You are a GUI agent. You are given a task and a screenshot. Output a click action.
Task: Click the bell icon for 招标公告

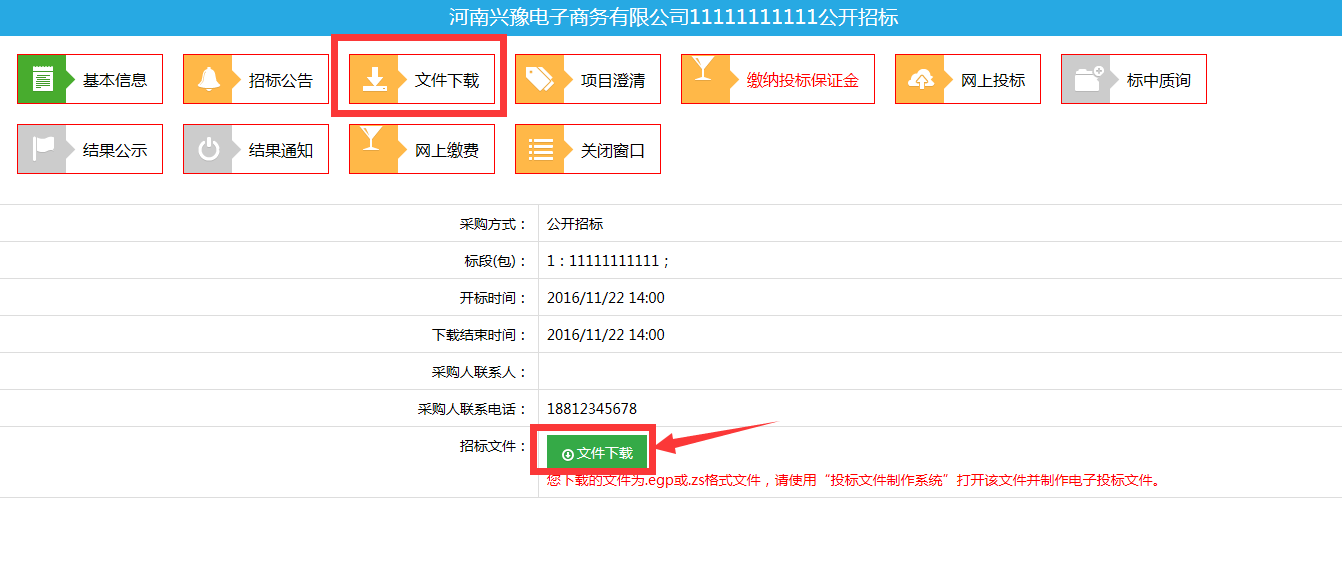pyautogui.click(x=208, y=80)
